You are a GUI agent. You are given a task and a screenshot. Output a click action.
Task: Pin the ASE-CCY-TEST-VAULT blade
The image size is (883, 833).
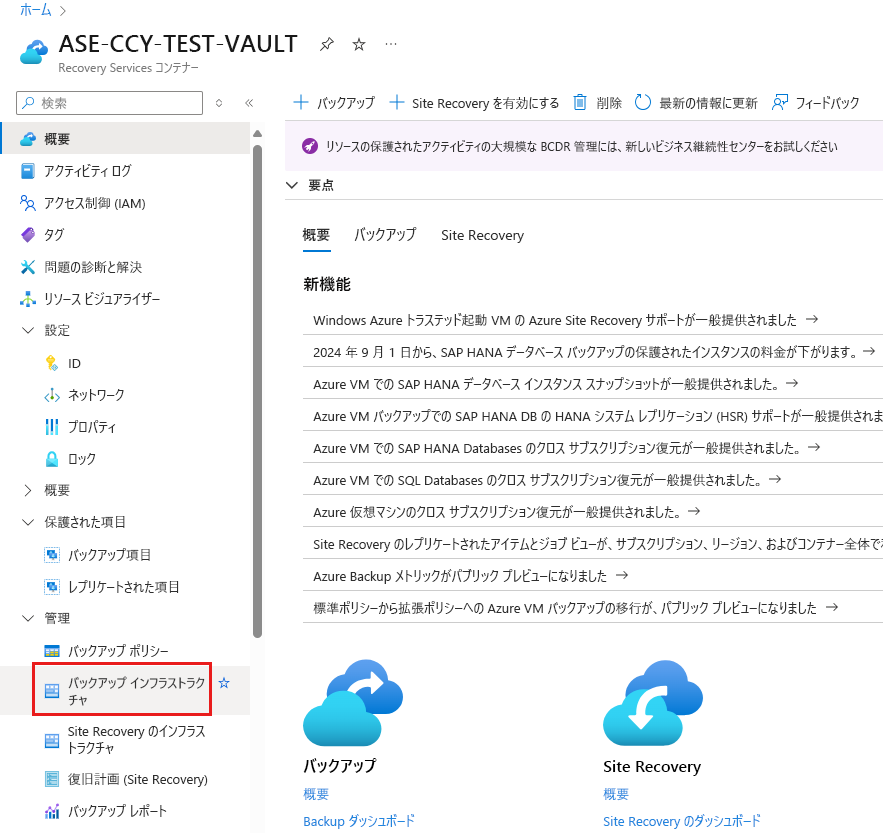point(327,44)
